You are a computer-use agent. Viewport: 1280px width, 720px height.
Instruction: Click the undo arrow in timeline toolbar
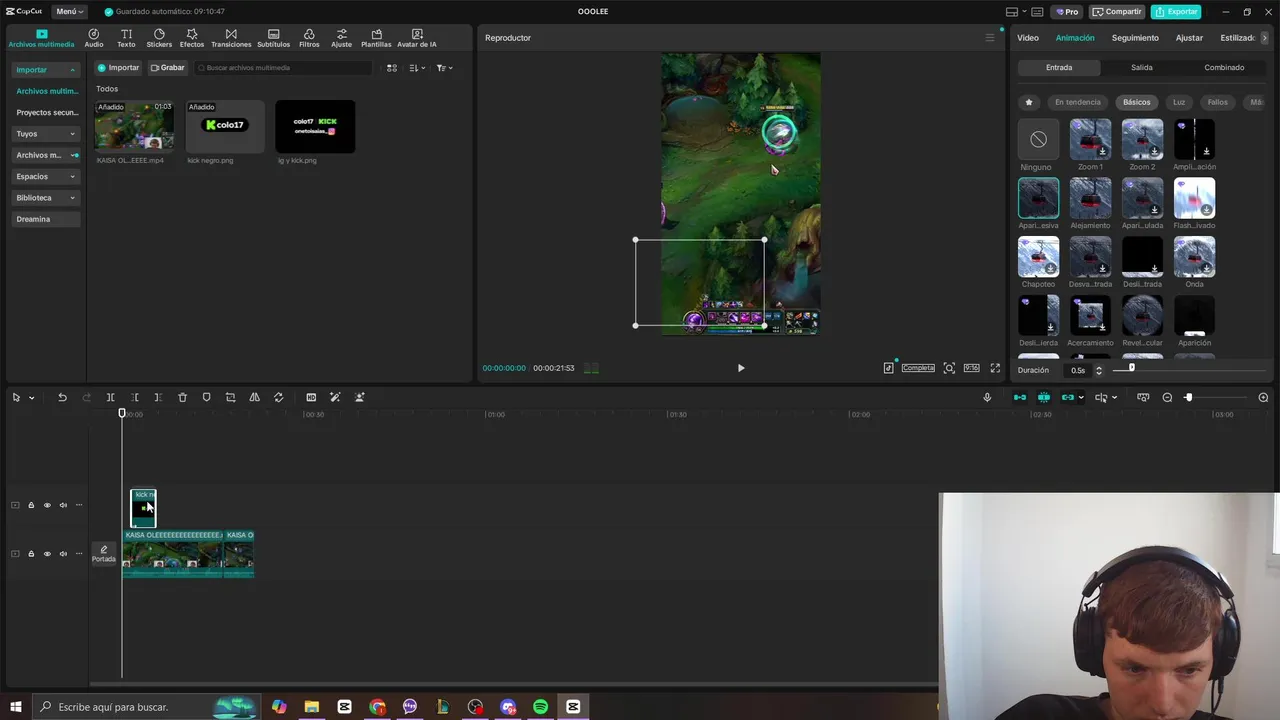[x=62, y=397]
